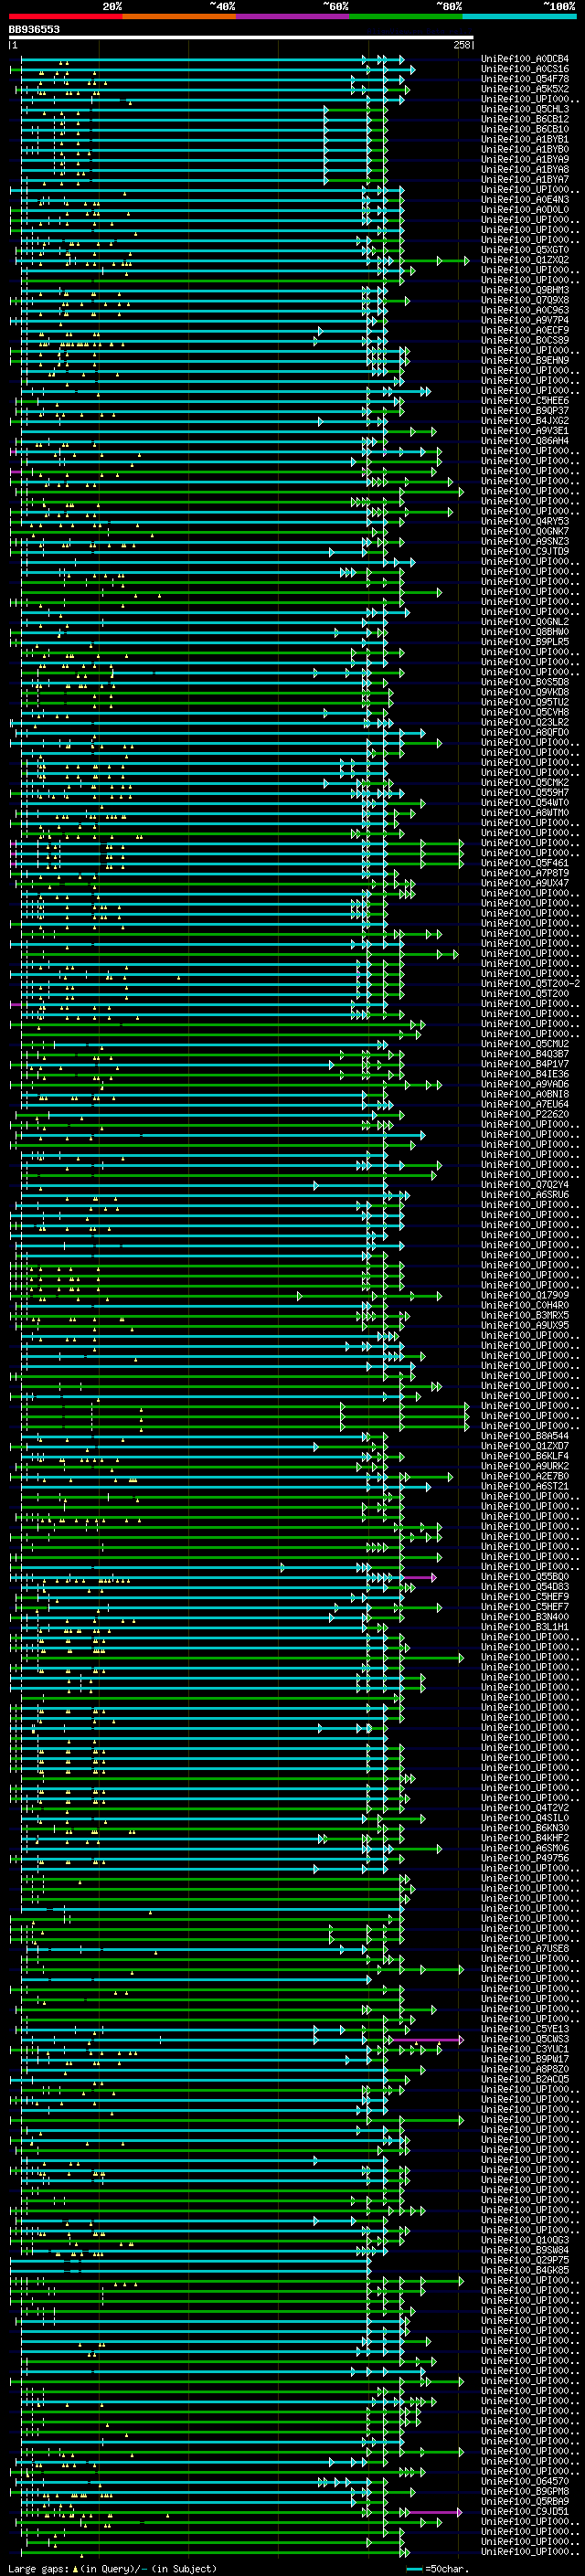
Task: Click hit label UniRef100_A0ECF9
Action: point(525,330)
